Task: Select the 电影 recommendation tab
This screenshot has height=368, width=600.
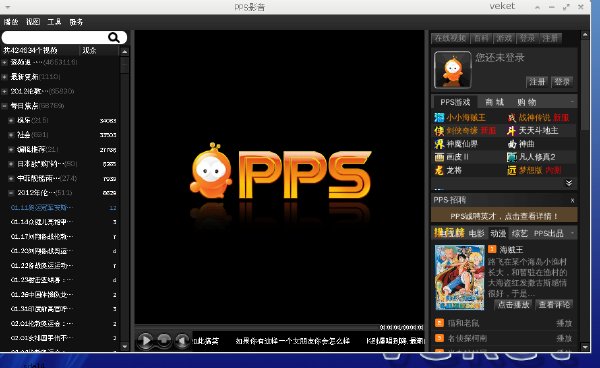Action: point(476,233)
